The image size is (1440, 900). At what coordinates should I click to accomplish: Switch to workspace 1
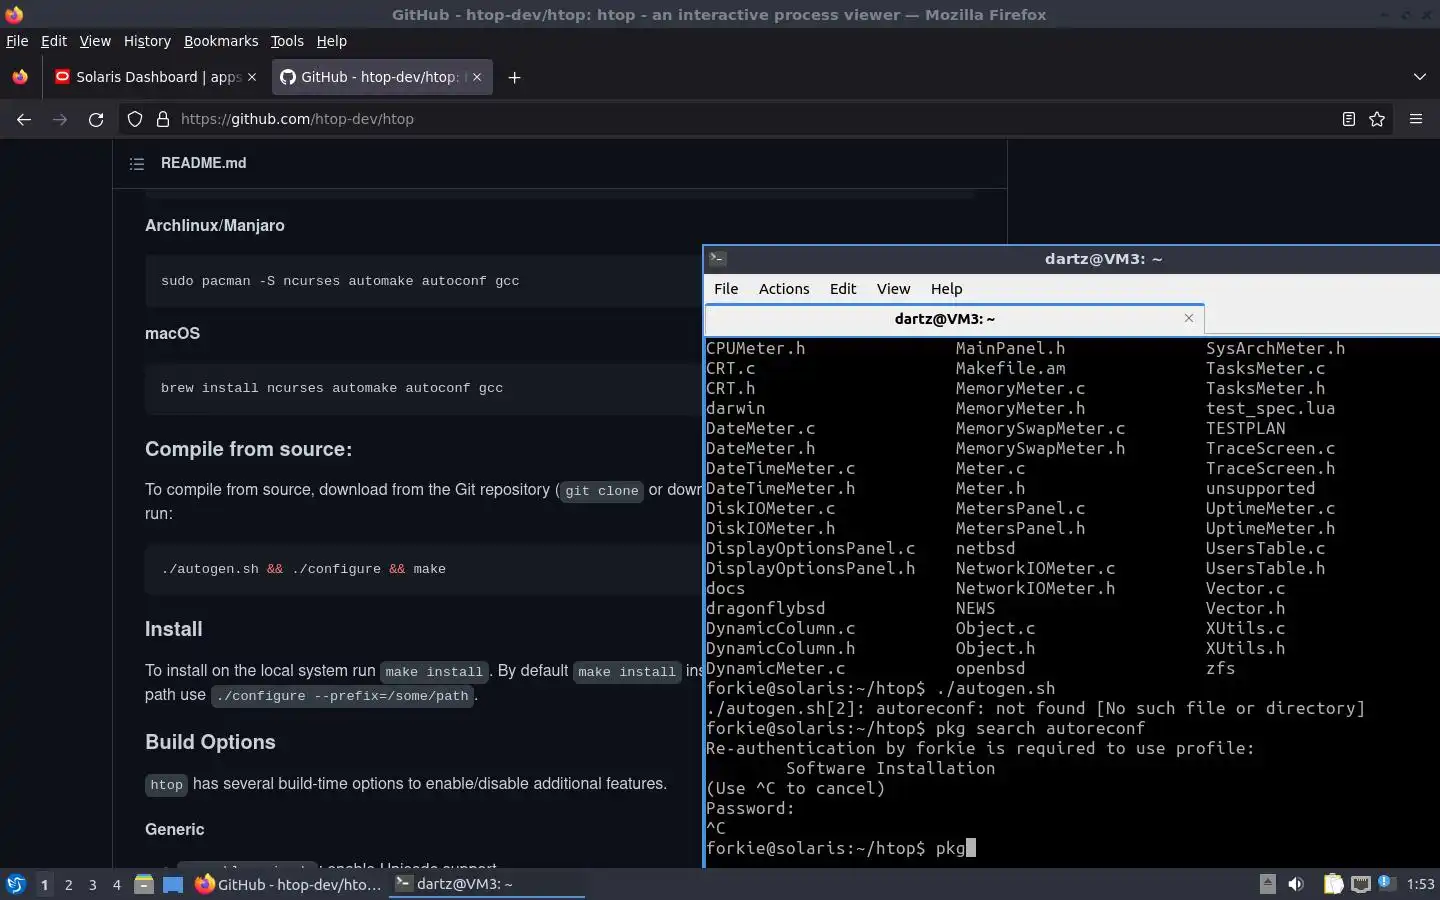pos(44,884)
